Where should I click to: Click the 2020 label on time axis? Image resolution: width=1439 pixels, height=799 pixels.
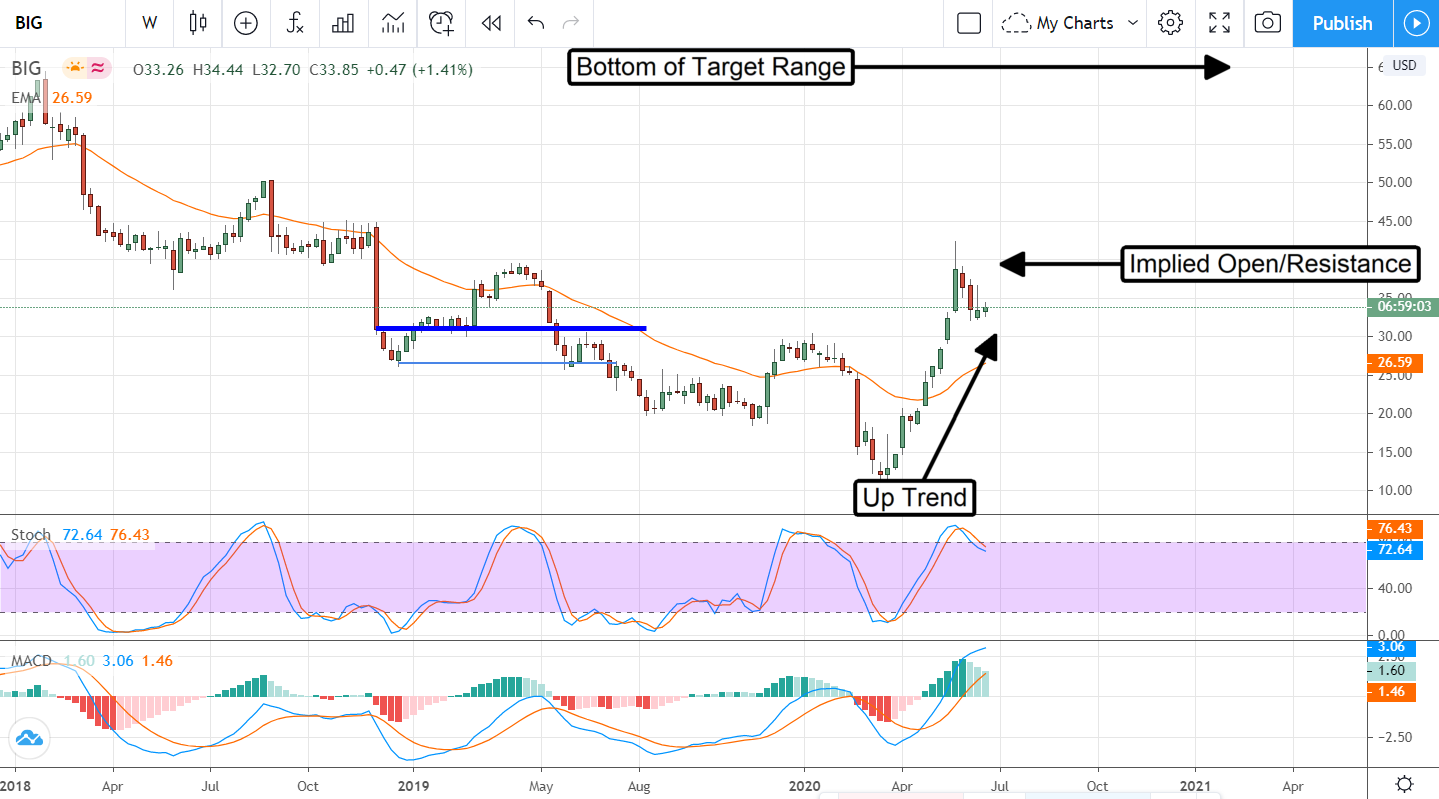click(806, 786)
